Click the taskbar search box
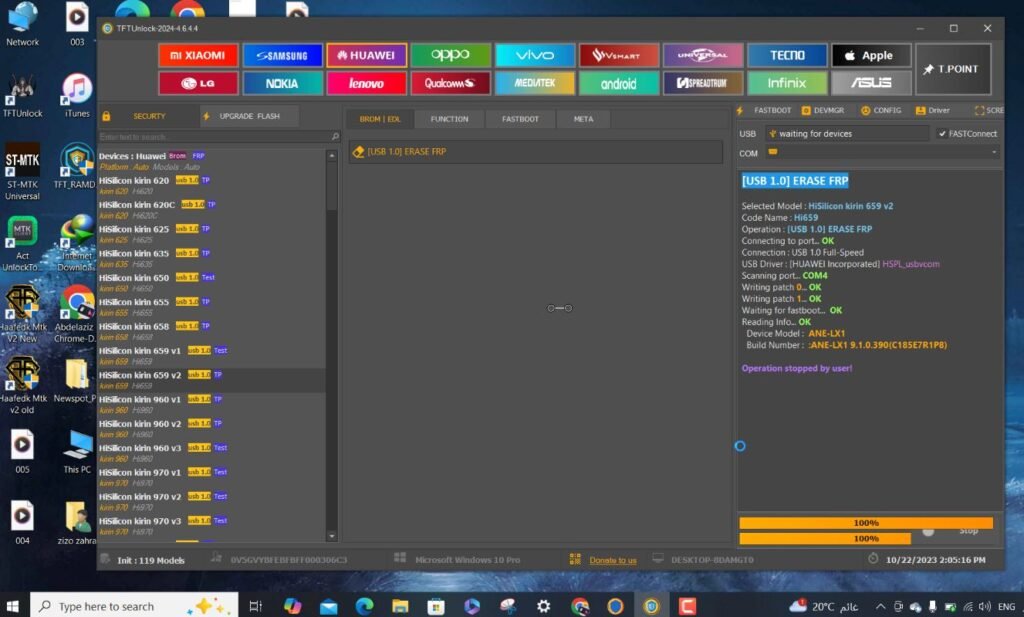The height and width of the screenshot is (617, 1024). (x=134, y=606)
